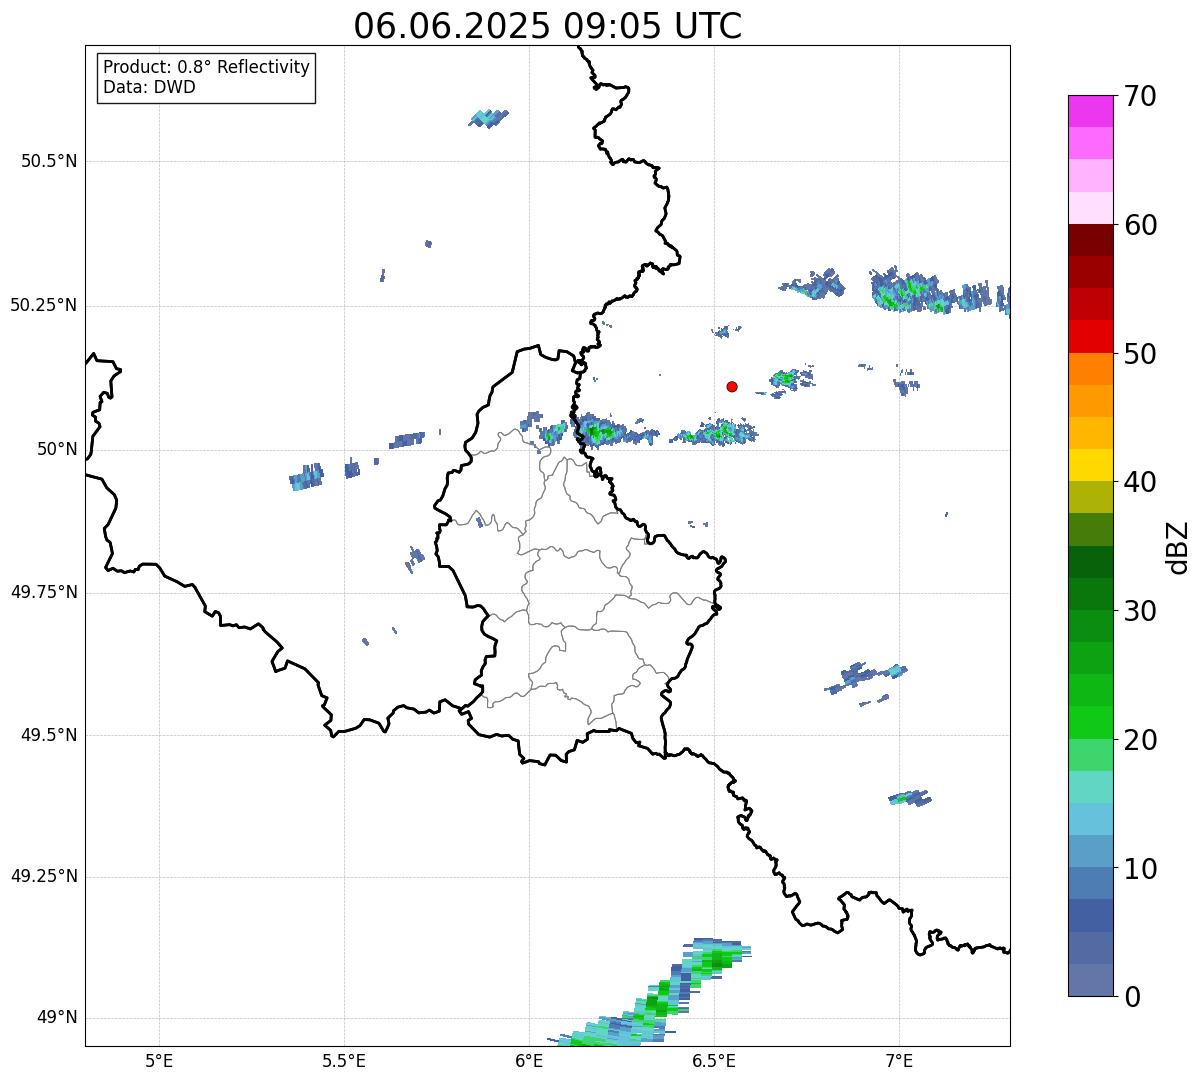
Task: Click the title "06.06.2025 09:05 UTC"
Action: click(x=548, y=26)
